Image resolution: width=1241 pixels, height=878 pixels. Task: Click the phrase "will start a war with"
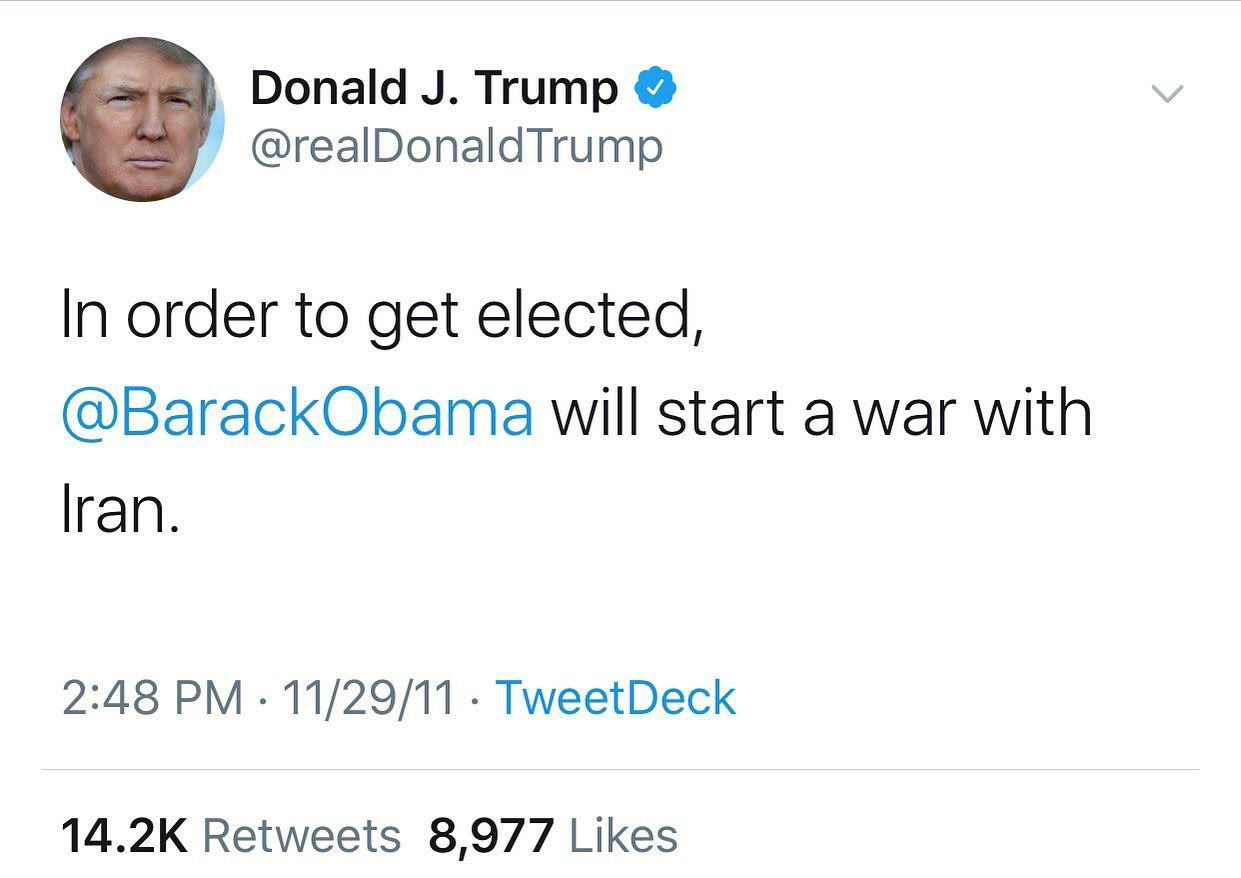(x=821, y=412)
